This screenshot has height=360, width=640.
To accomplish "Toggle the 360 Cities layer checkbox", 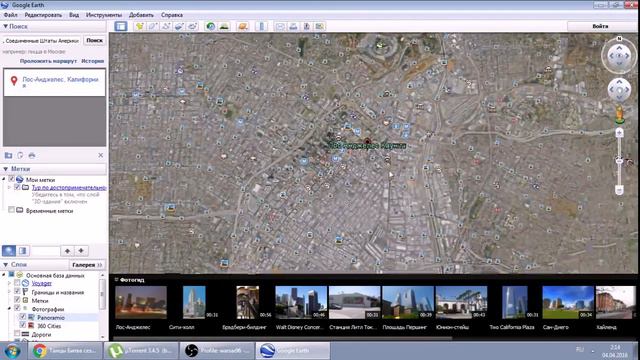I will tap(23, 326).
